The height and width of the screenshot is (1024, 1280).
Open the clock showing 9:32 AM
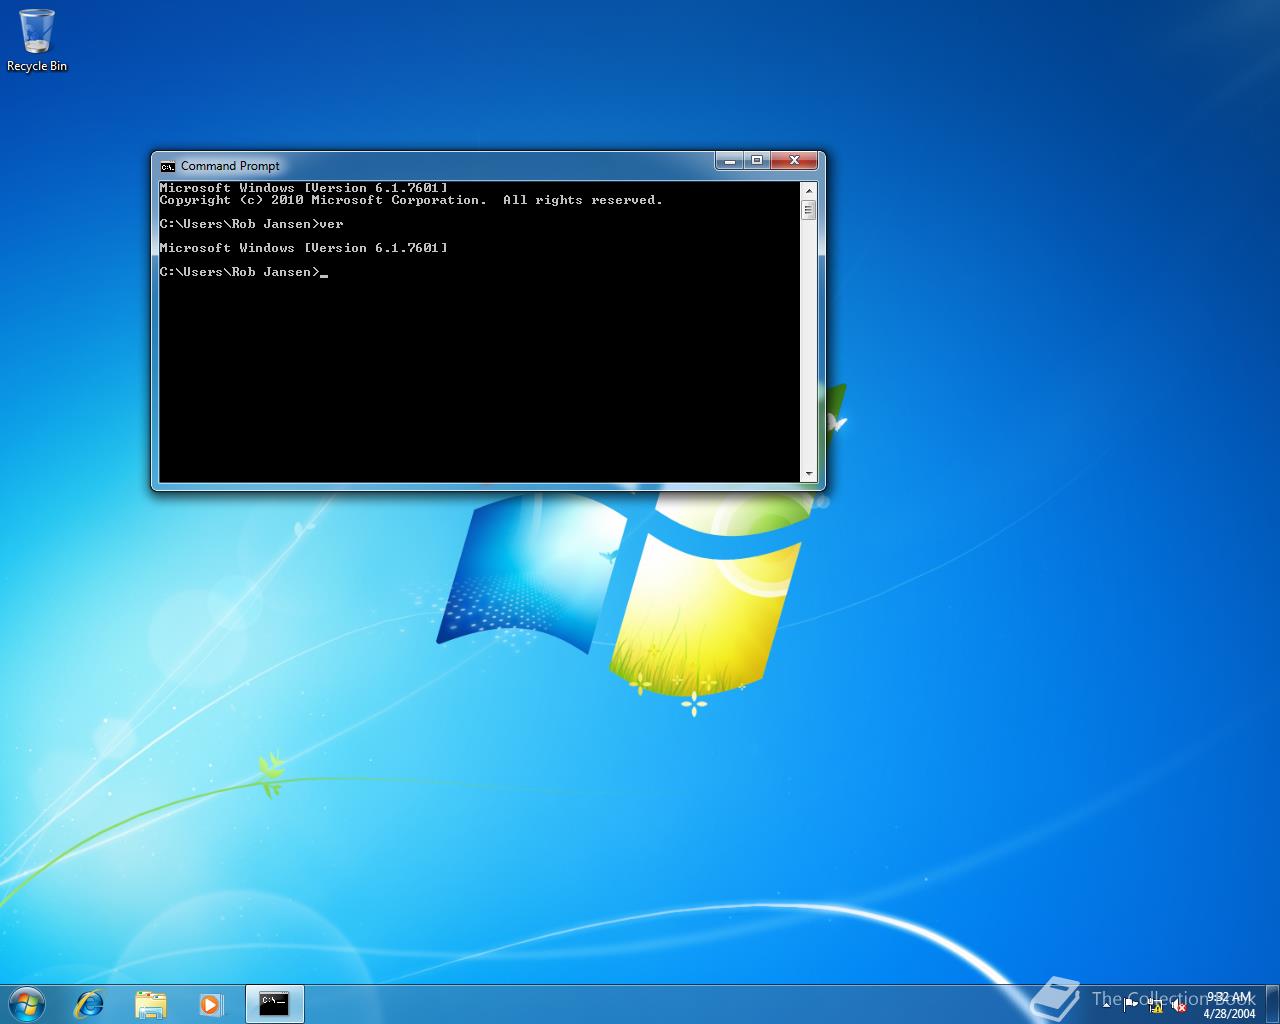click(x=1229, y=1004)
